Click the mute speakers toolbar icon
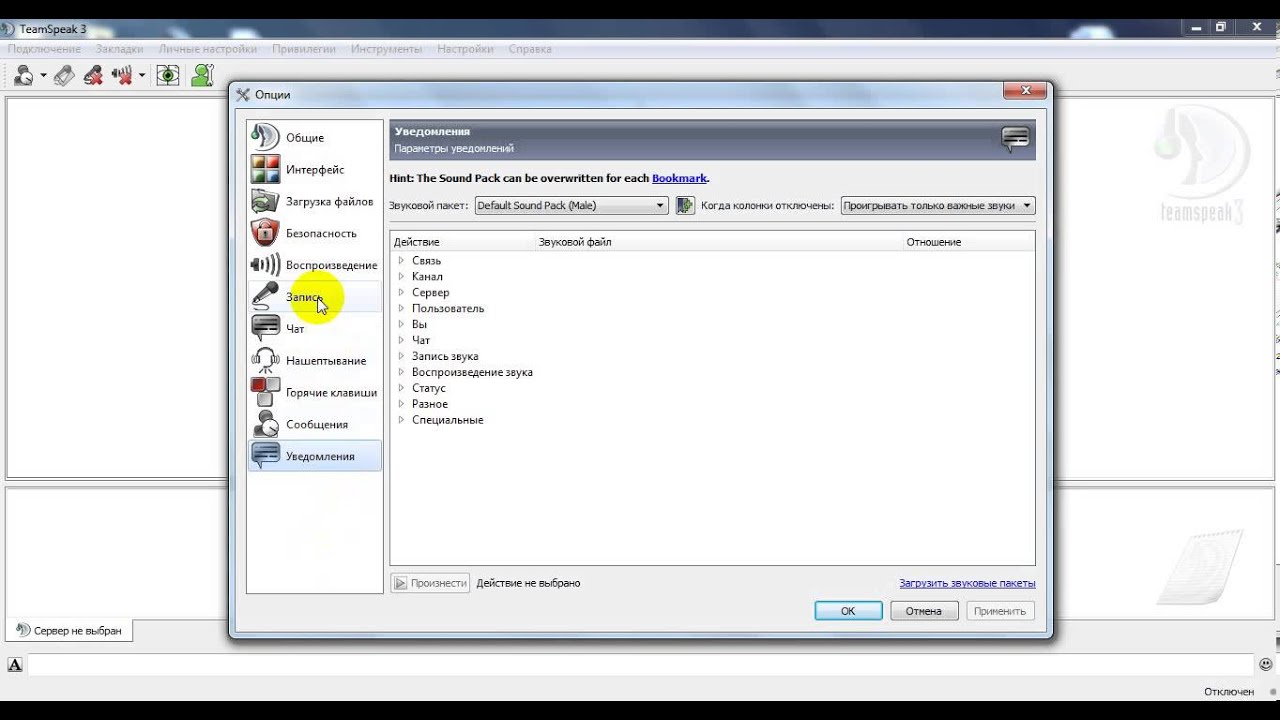This screenshot has width=1280, height=720. [x=123, y=75]
